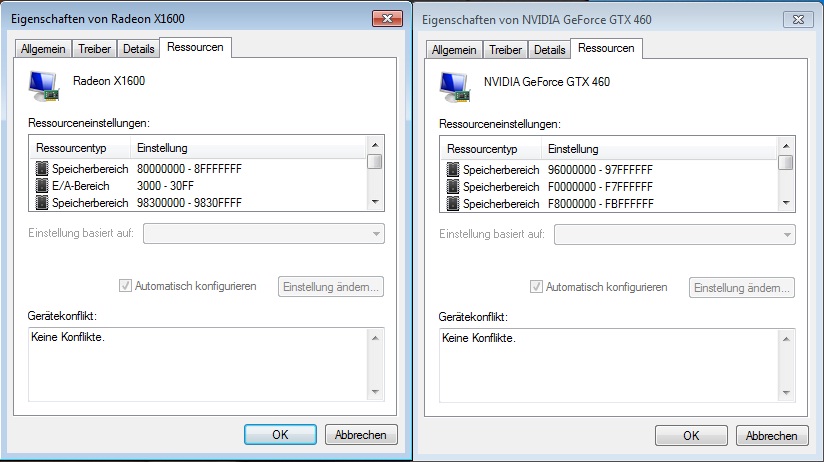
Task: Open Treiber tab in GTX 460 window
Action: [x=506, y=50]
